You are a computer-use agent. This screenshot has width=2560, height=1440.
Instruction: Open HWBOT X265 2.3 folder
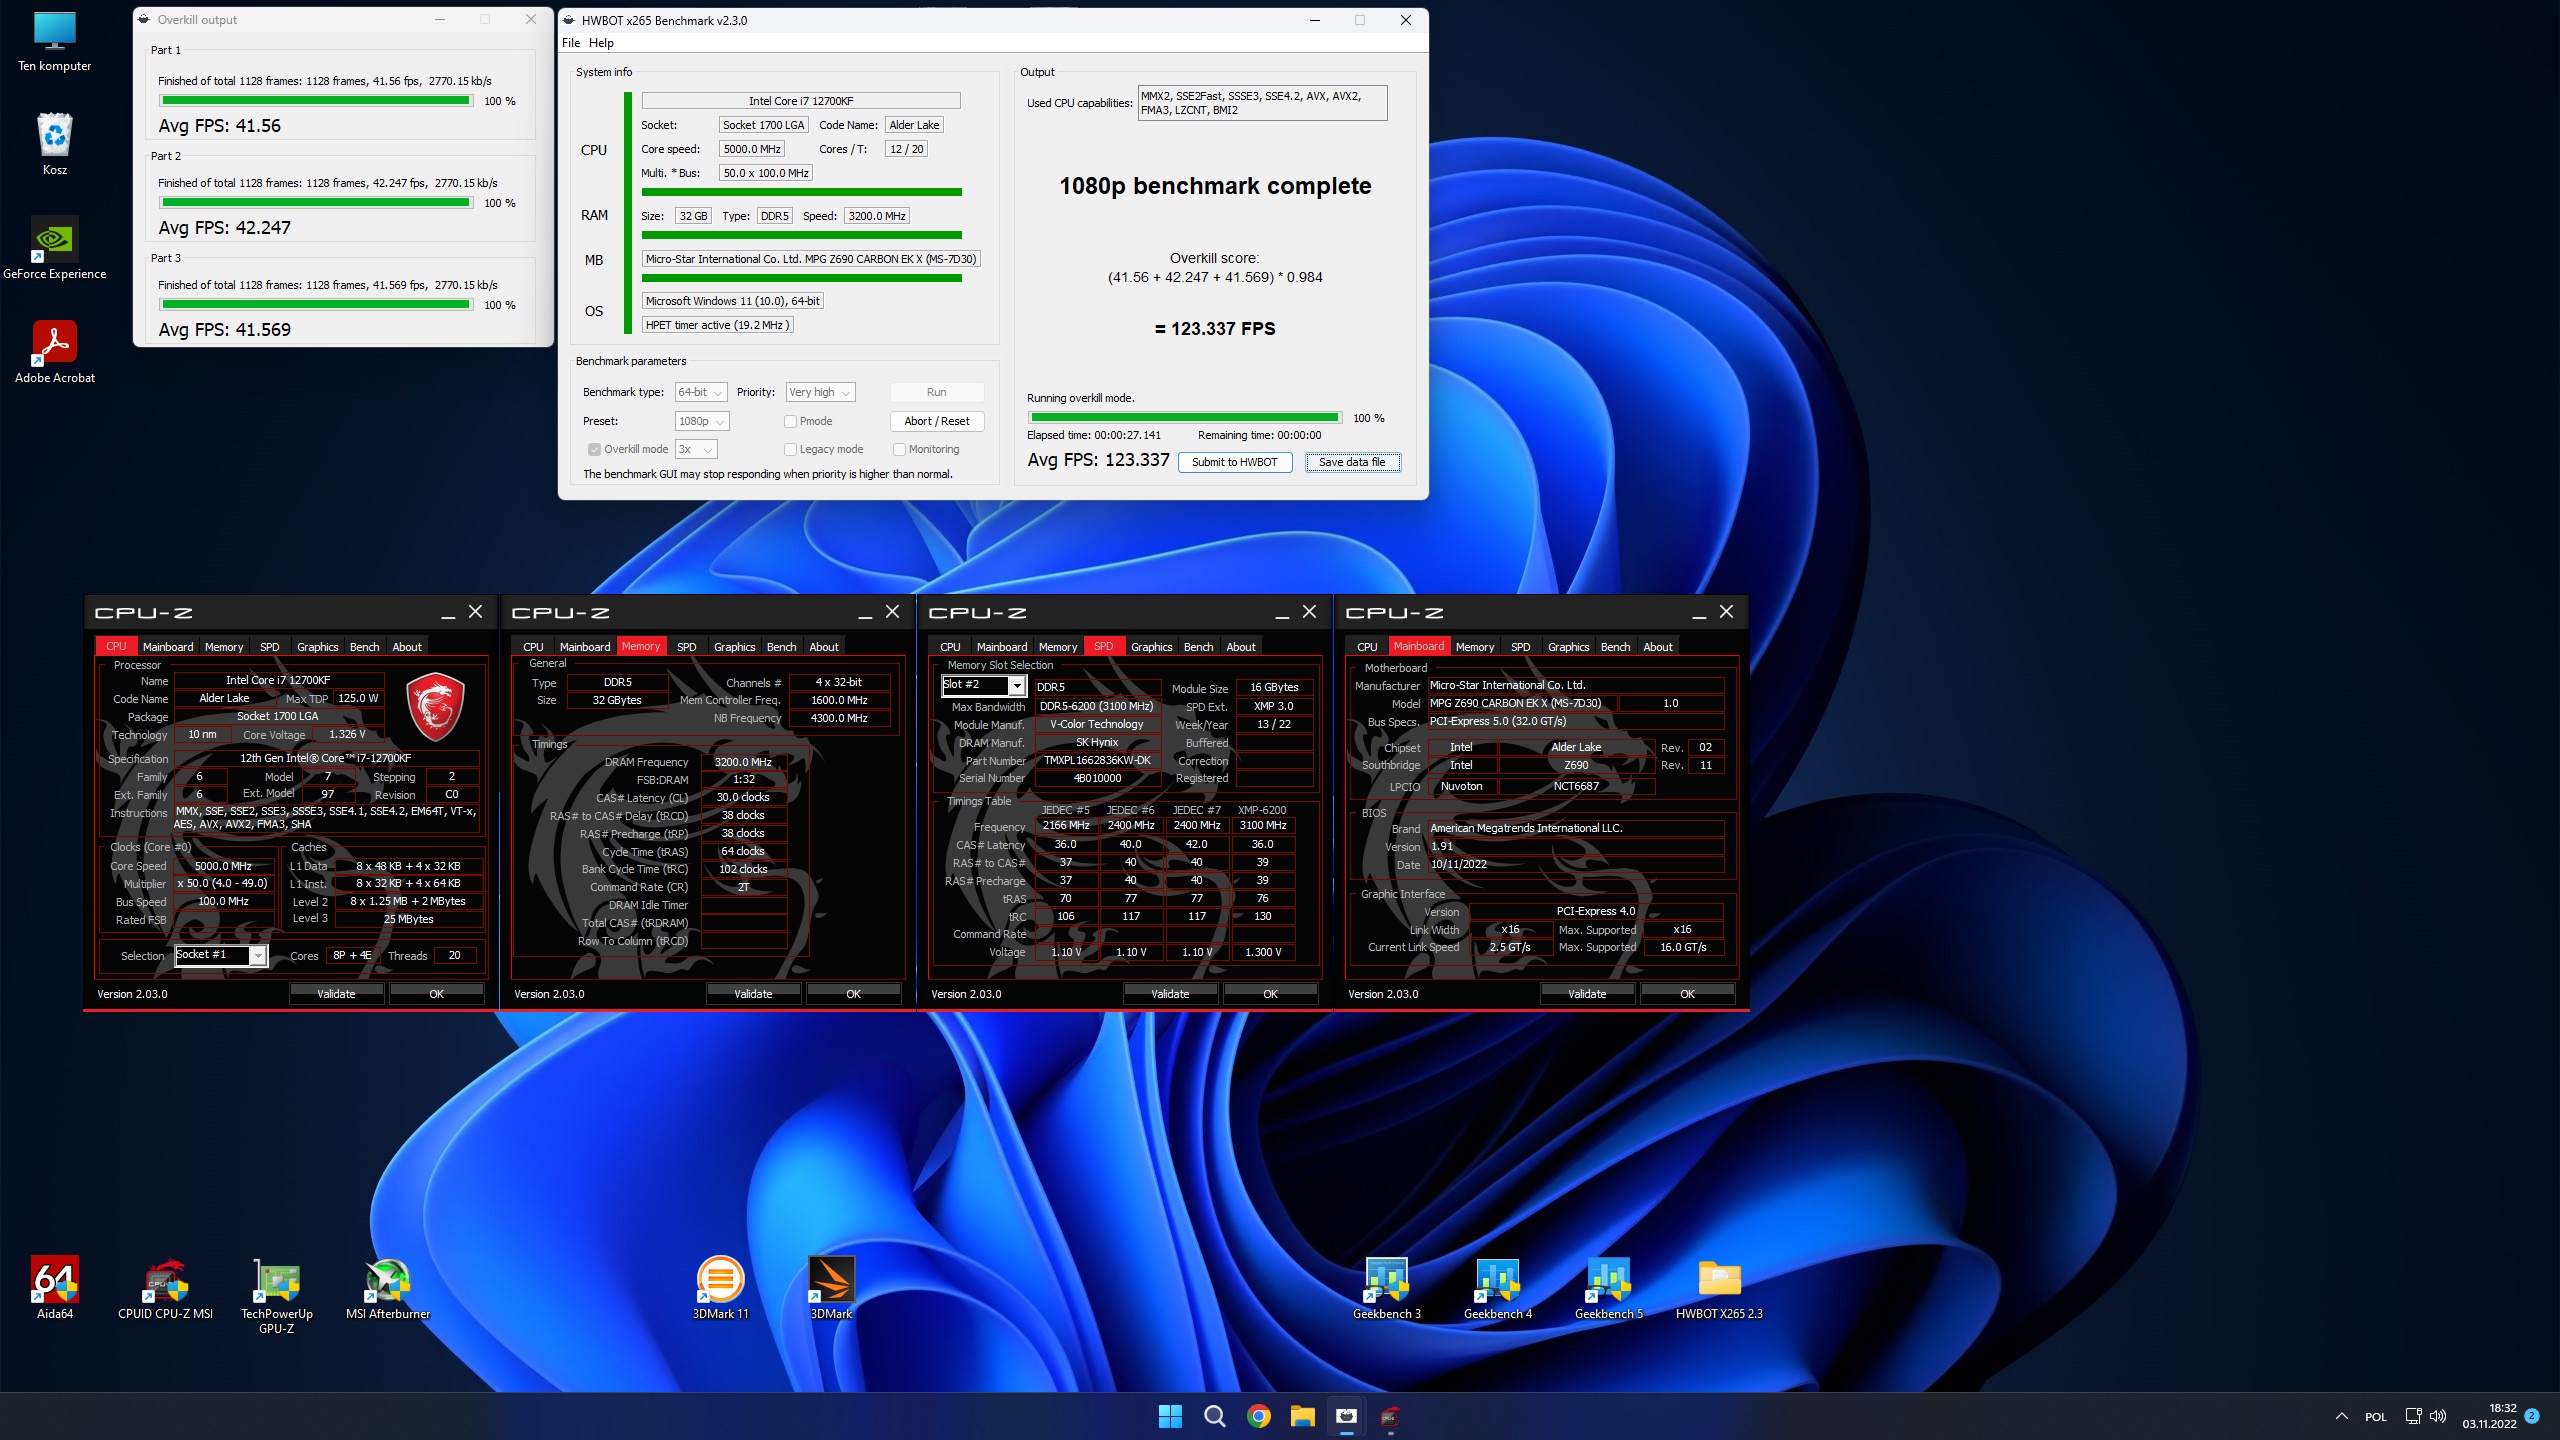point(1720,1288)
